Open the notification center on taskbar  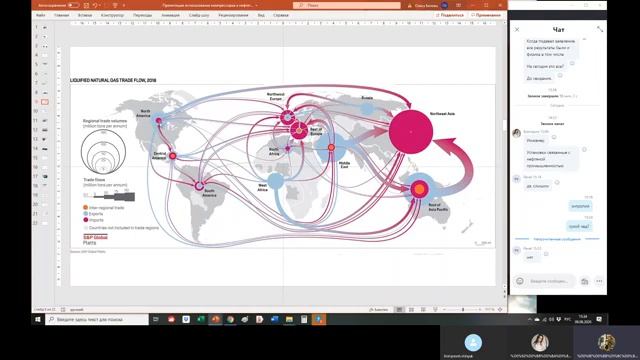599,320
